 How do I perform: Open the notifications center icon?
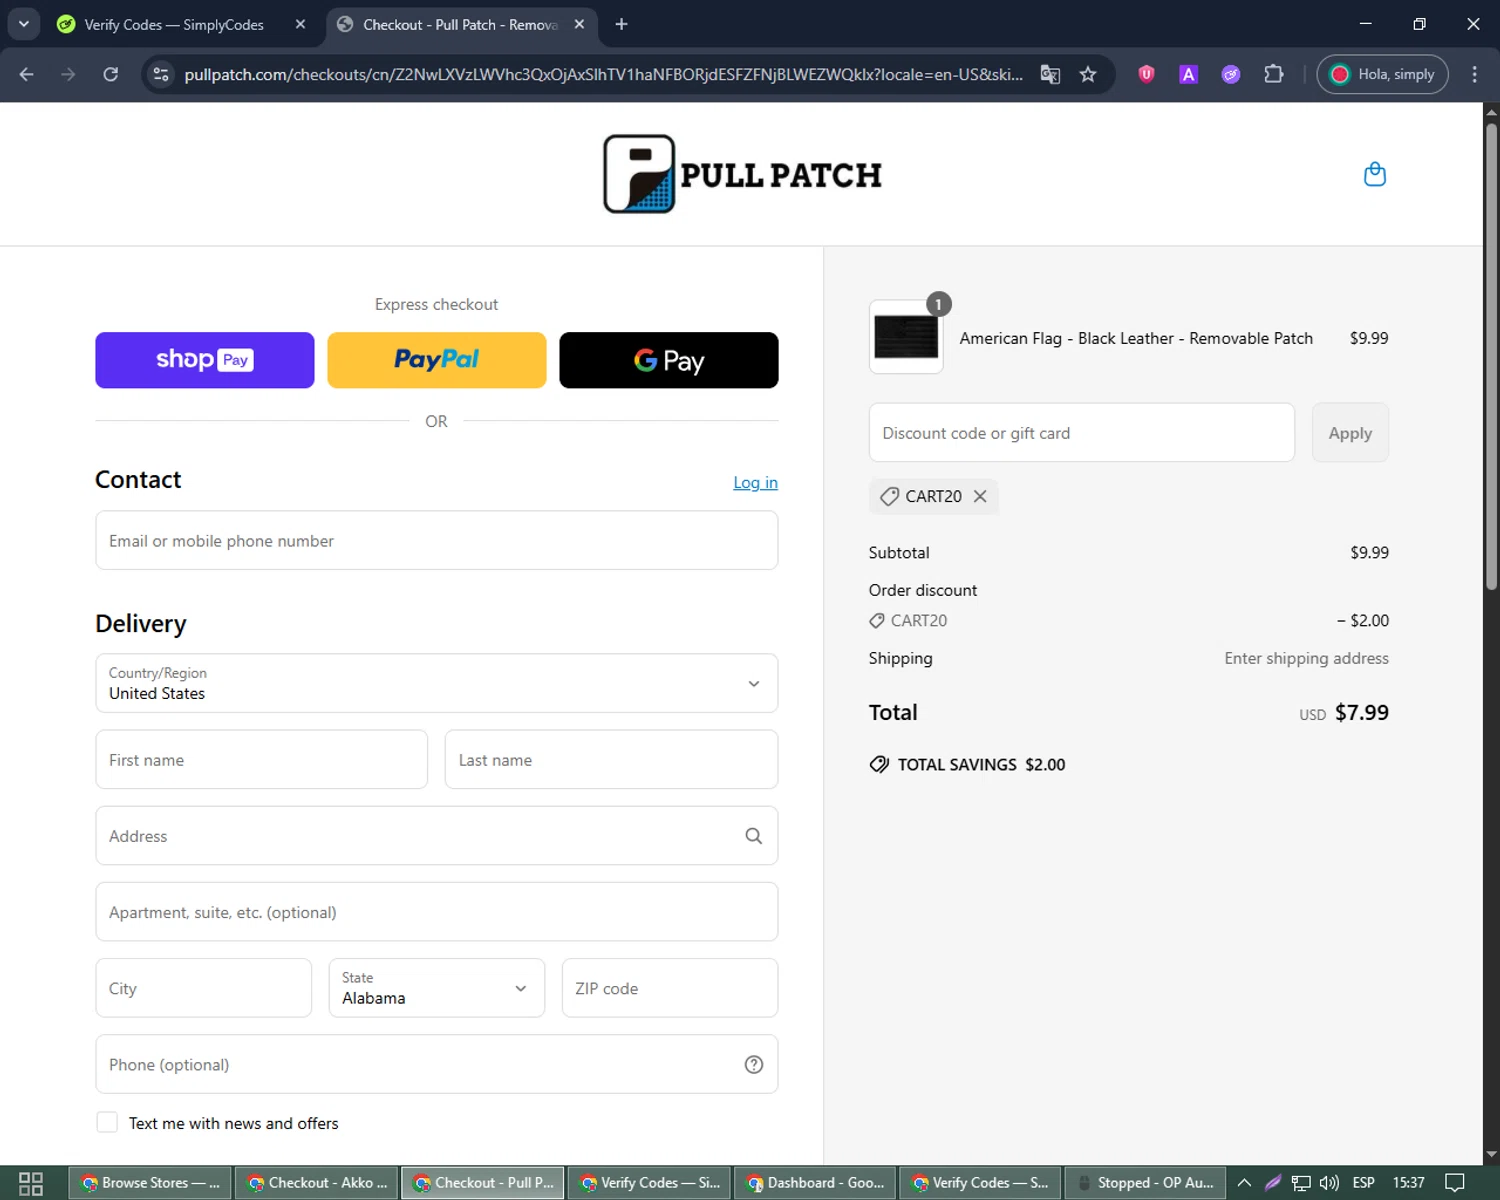point(1455,1183)
